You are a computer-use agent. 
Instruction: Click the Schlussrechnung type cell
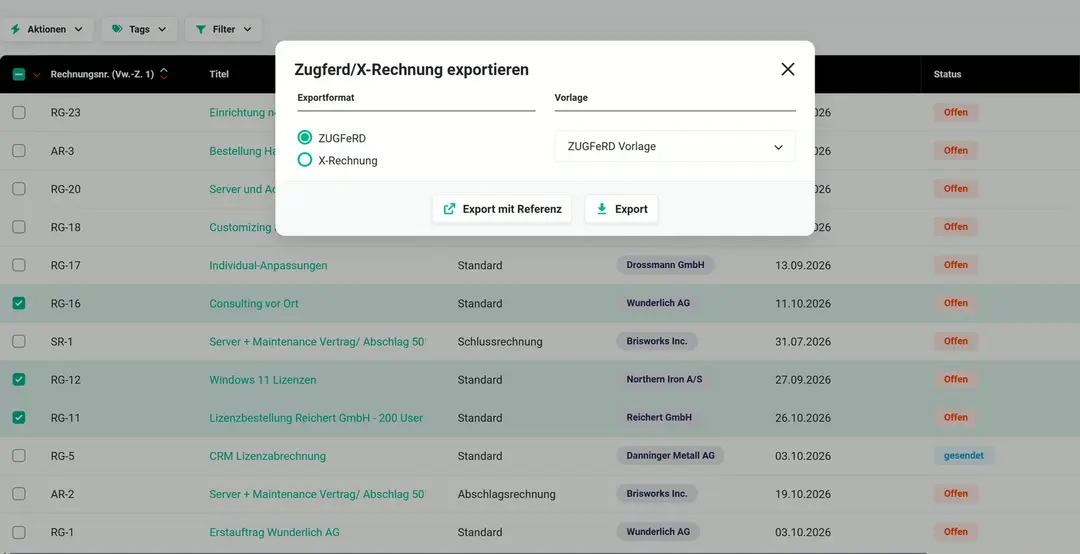500,341
